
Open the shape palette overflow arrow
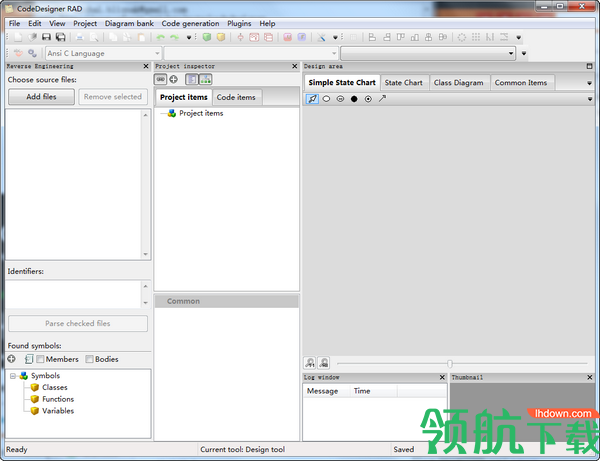click(589, 99)
